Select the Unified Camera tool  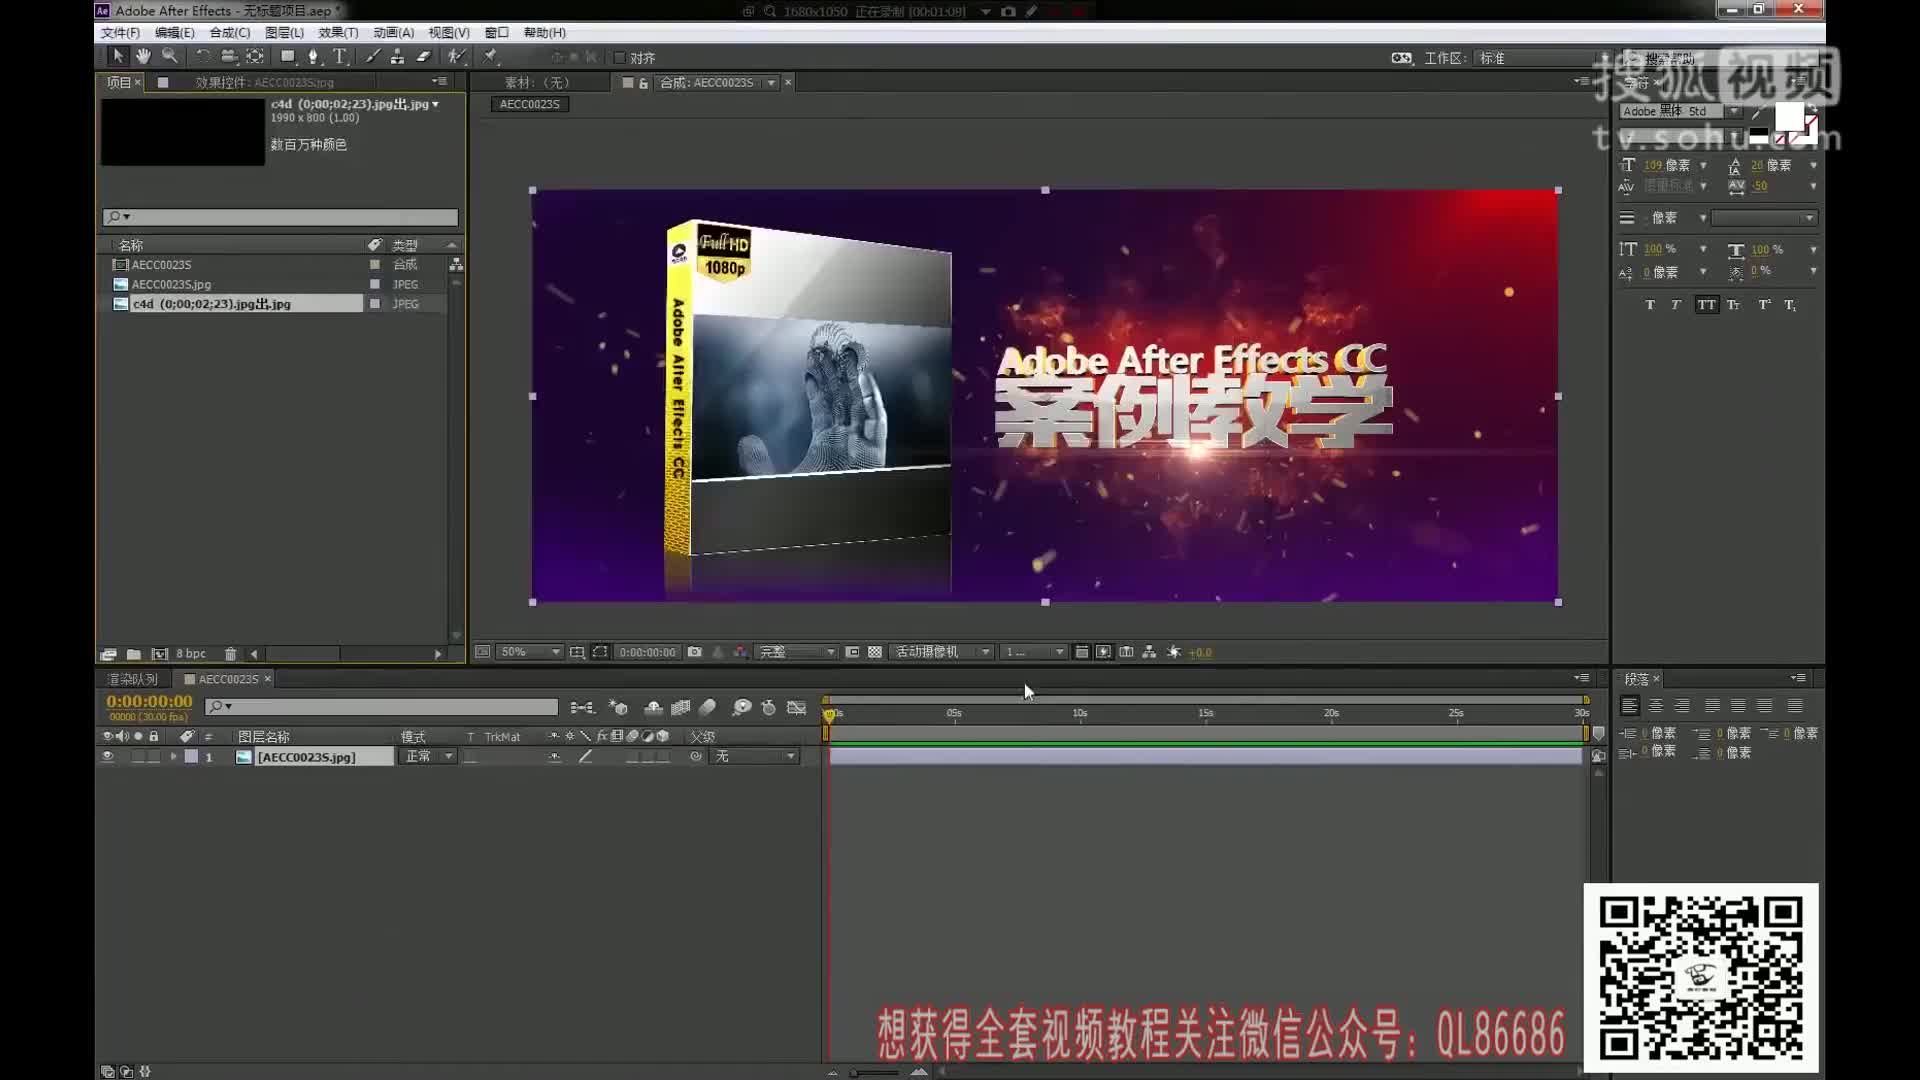coord(229,56)
